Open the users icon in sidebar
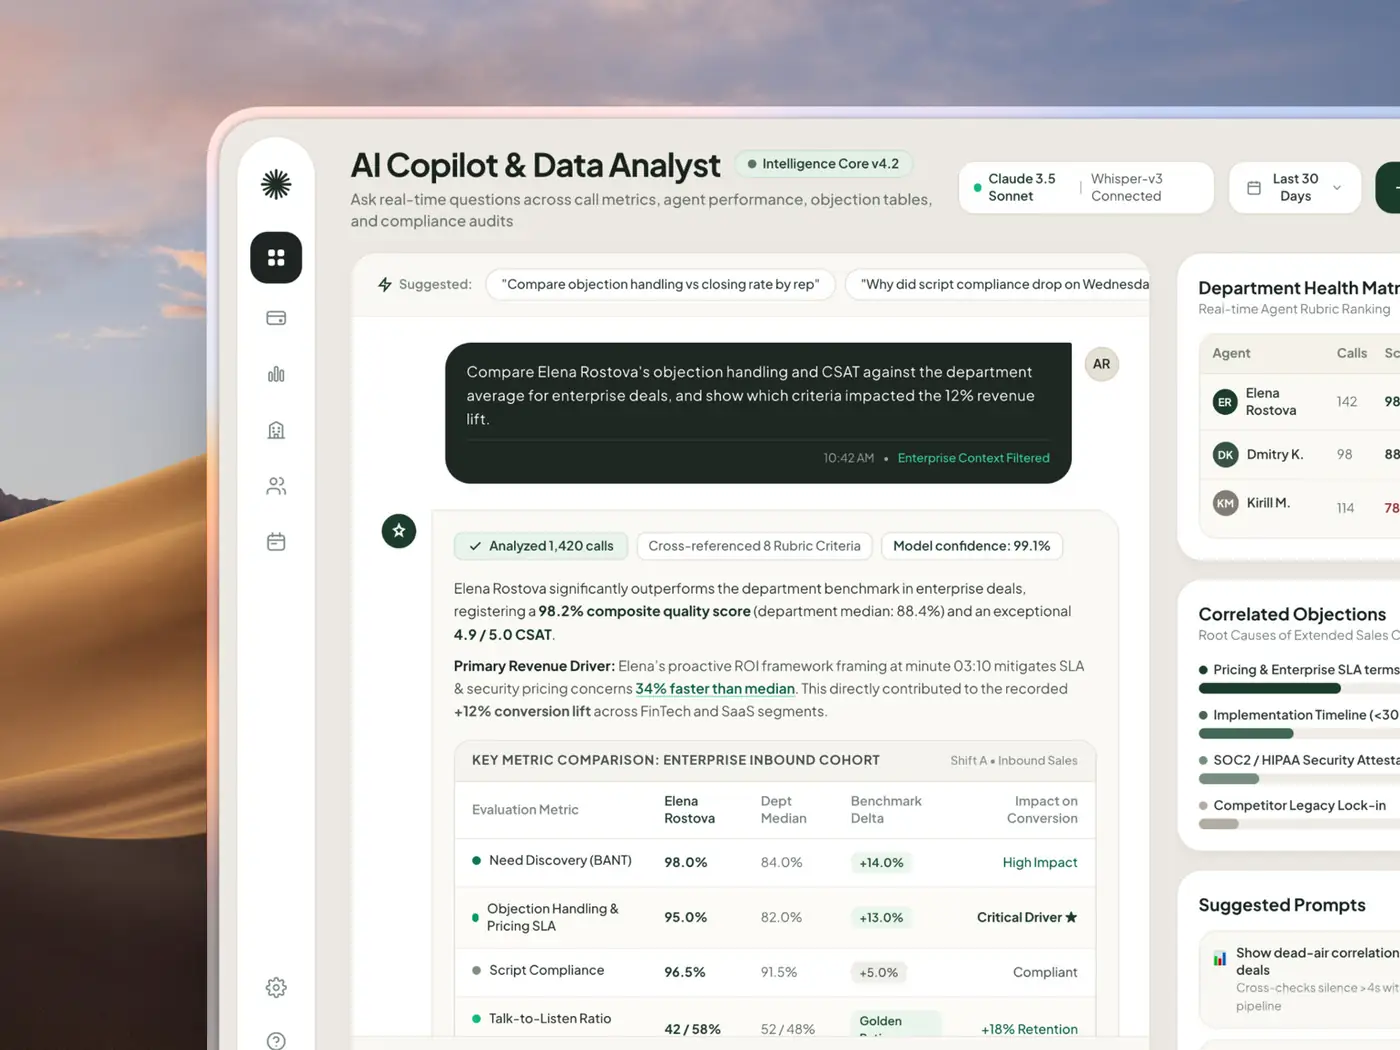The image size is (1400, 1050). click(x=276, y=486)
